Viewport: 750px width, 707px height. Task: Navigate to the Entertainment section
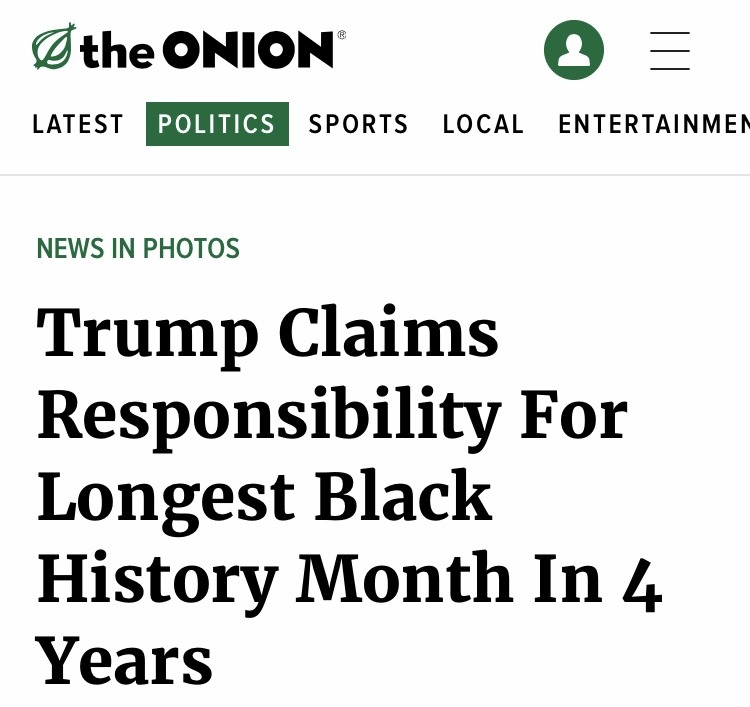pos(652,124)
